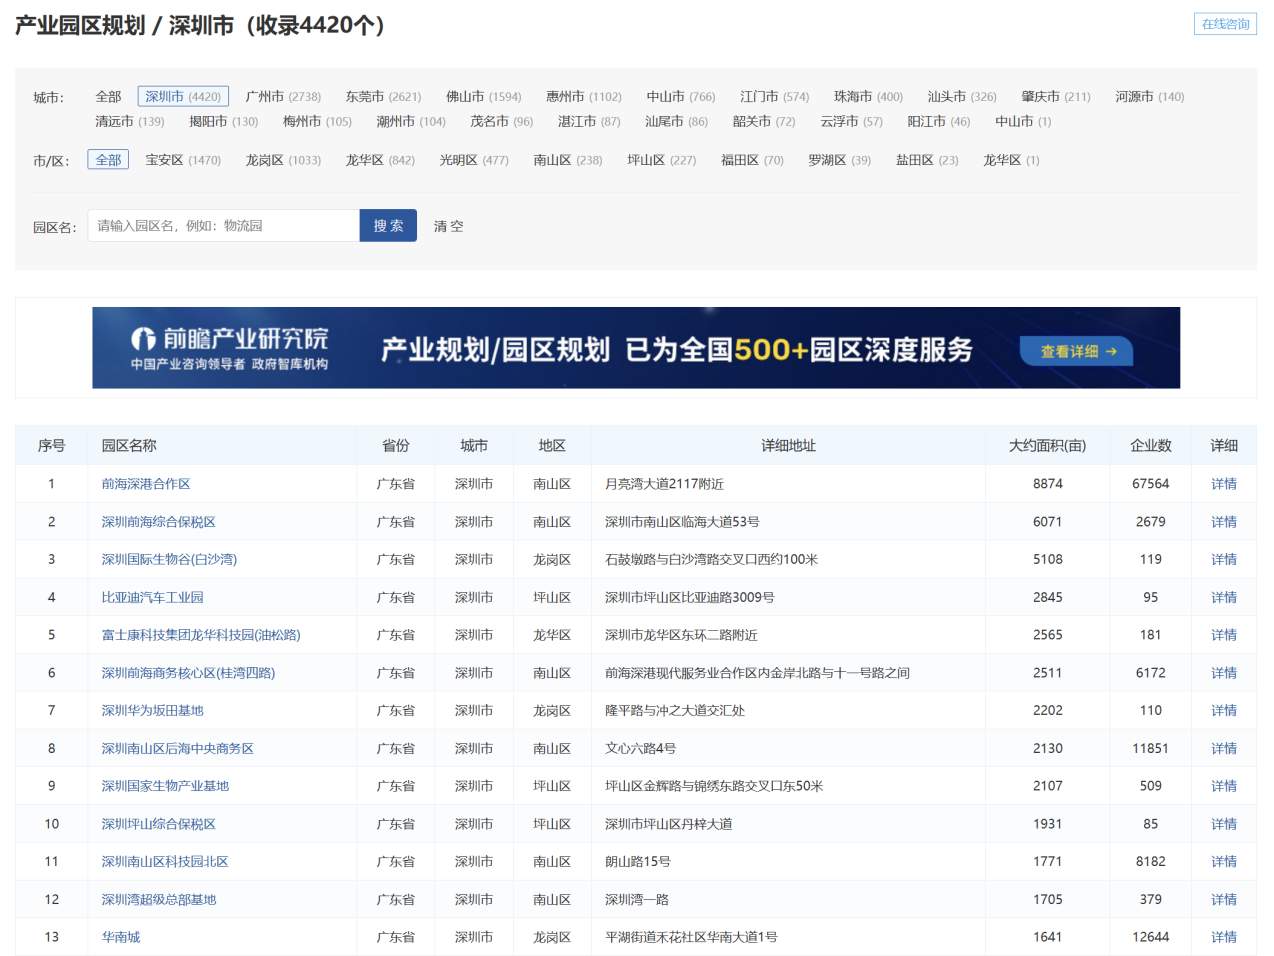Open 前海深港合作区 park link

[146, 484]
